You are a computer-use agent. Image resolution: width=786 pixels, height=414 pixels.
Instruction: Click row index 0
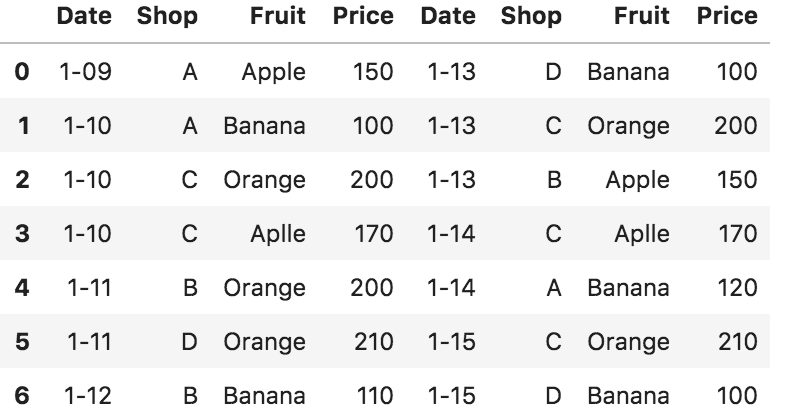(22, 72)
